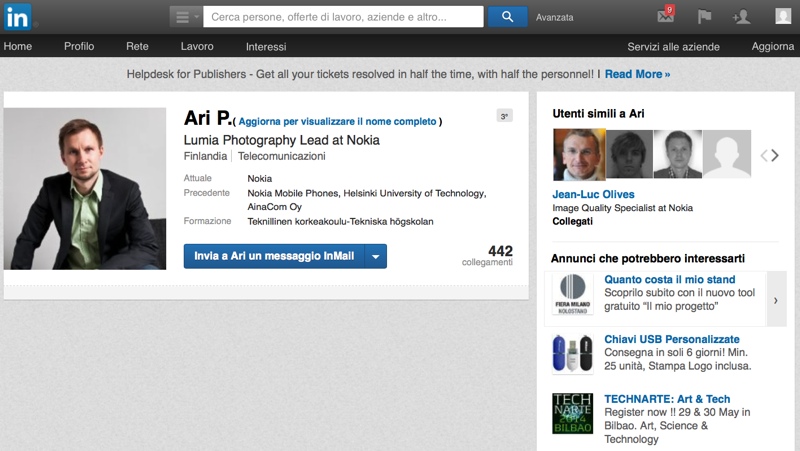Click the Technarte Bilbao ad image
This screenshot has height=451, width=800.
[573, 413]
